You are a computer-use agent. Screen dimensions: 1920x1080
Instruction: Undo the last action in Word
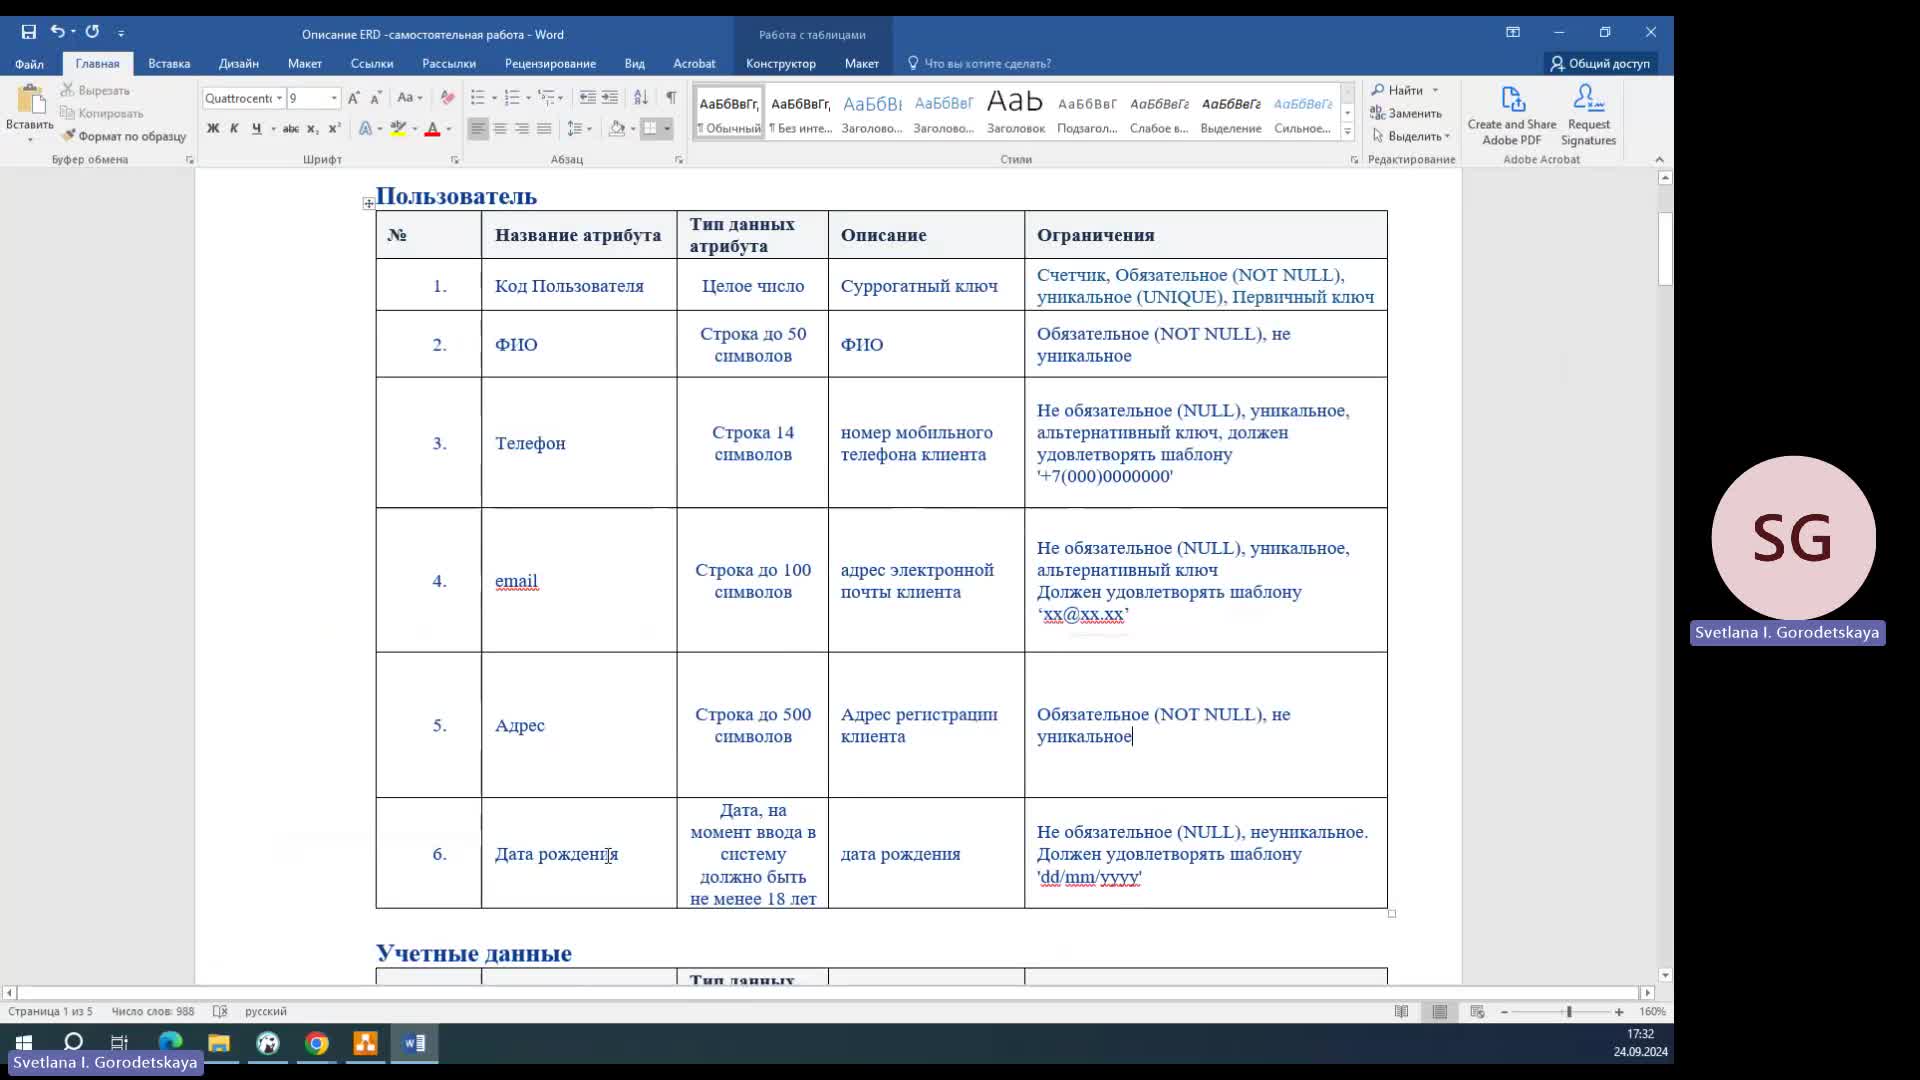pos(57,32)
